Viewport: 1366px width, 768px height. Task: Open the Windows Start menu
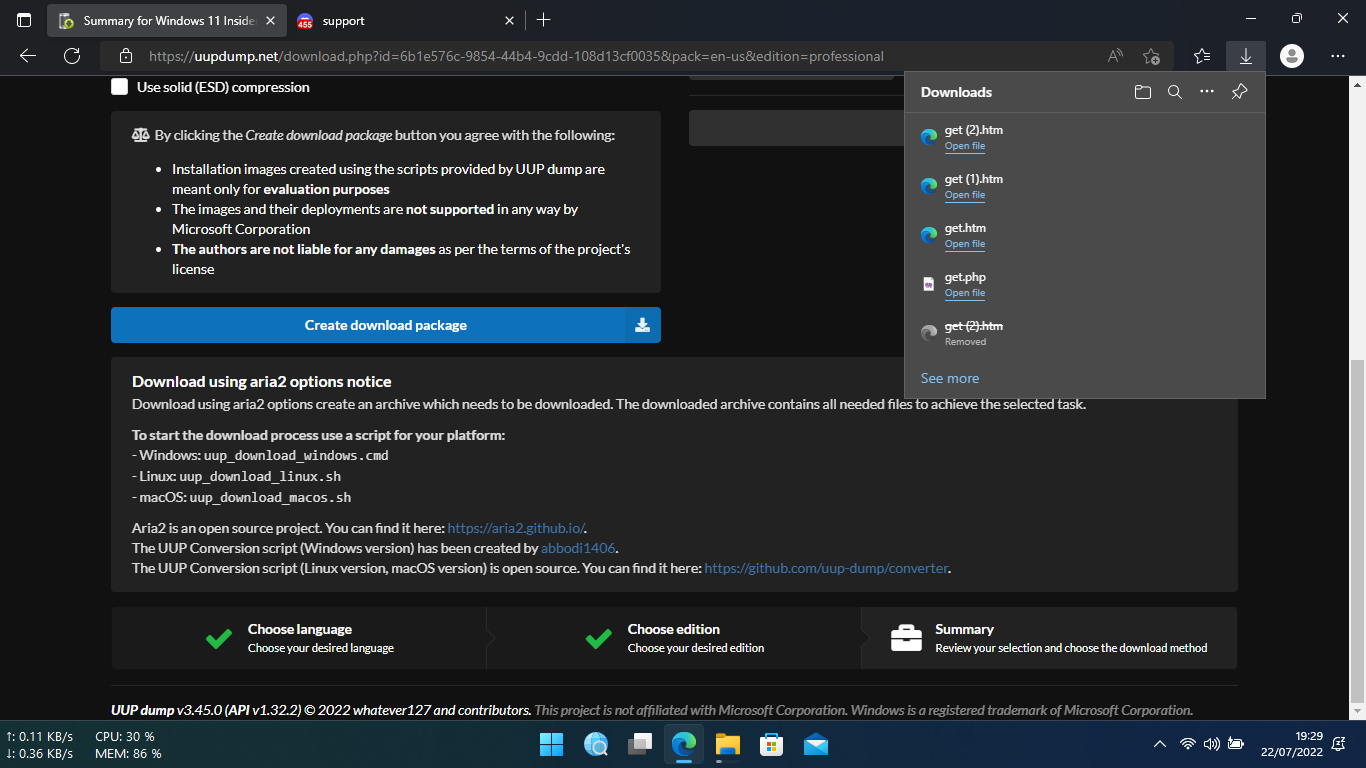tap(552, 744)
